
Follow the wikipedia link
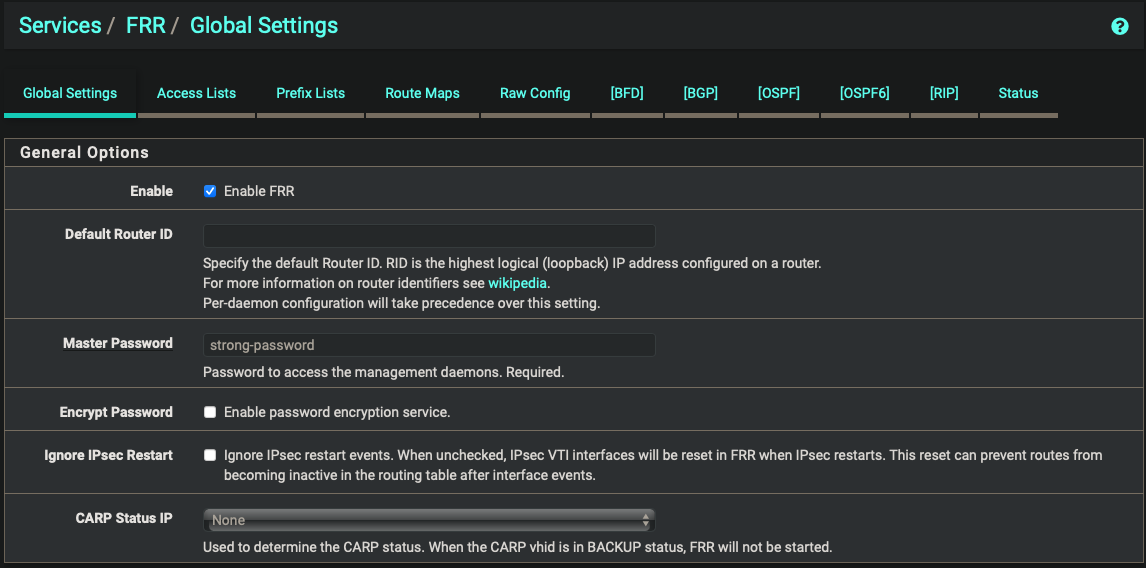pos(518,283)
